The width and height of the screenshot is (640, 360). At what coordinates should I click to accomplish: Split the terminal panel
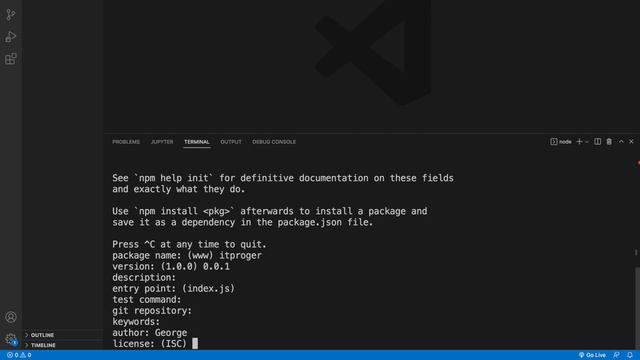coord(598,142)
